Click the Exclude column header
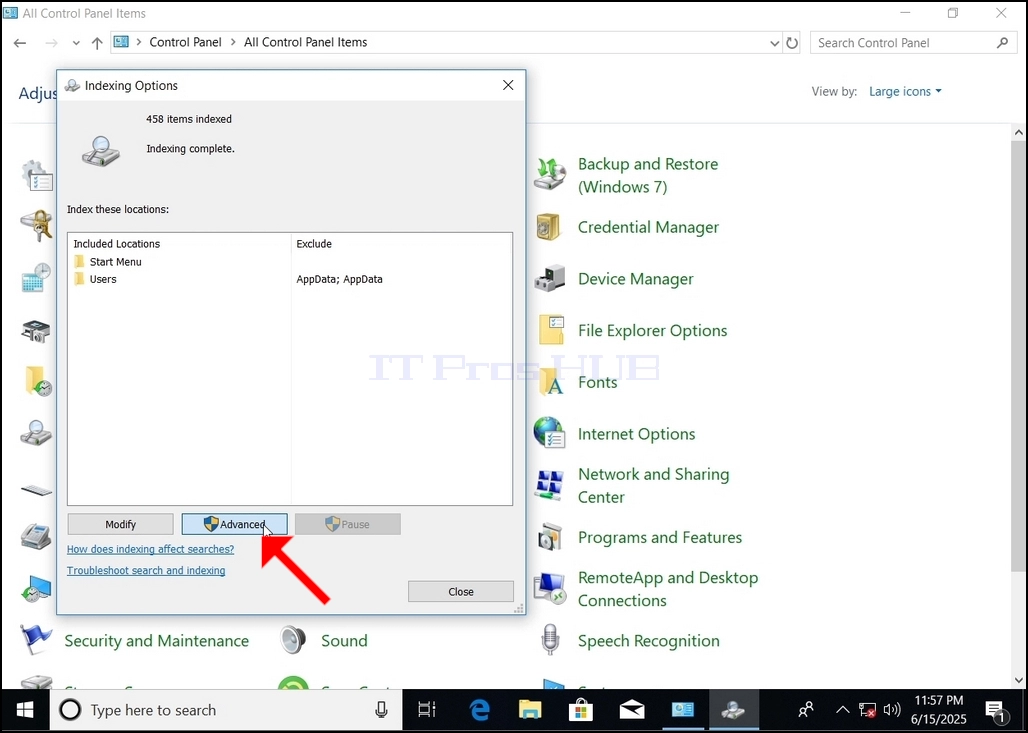 coord(314,243)
